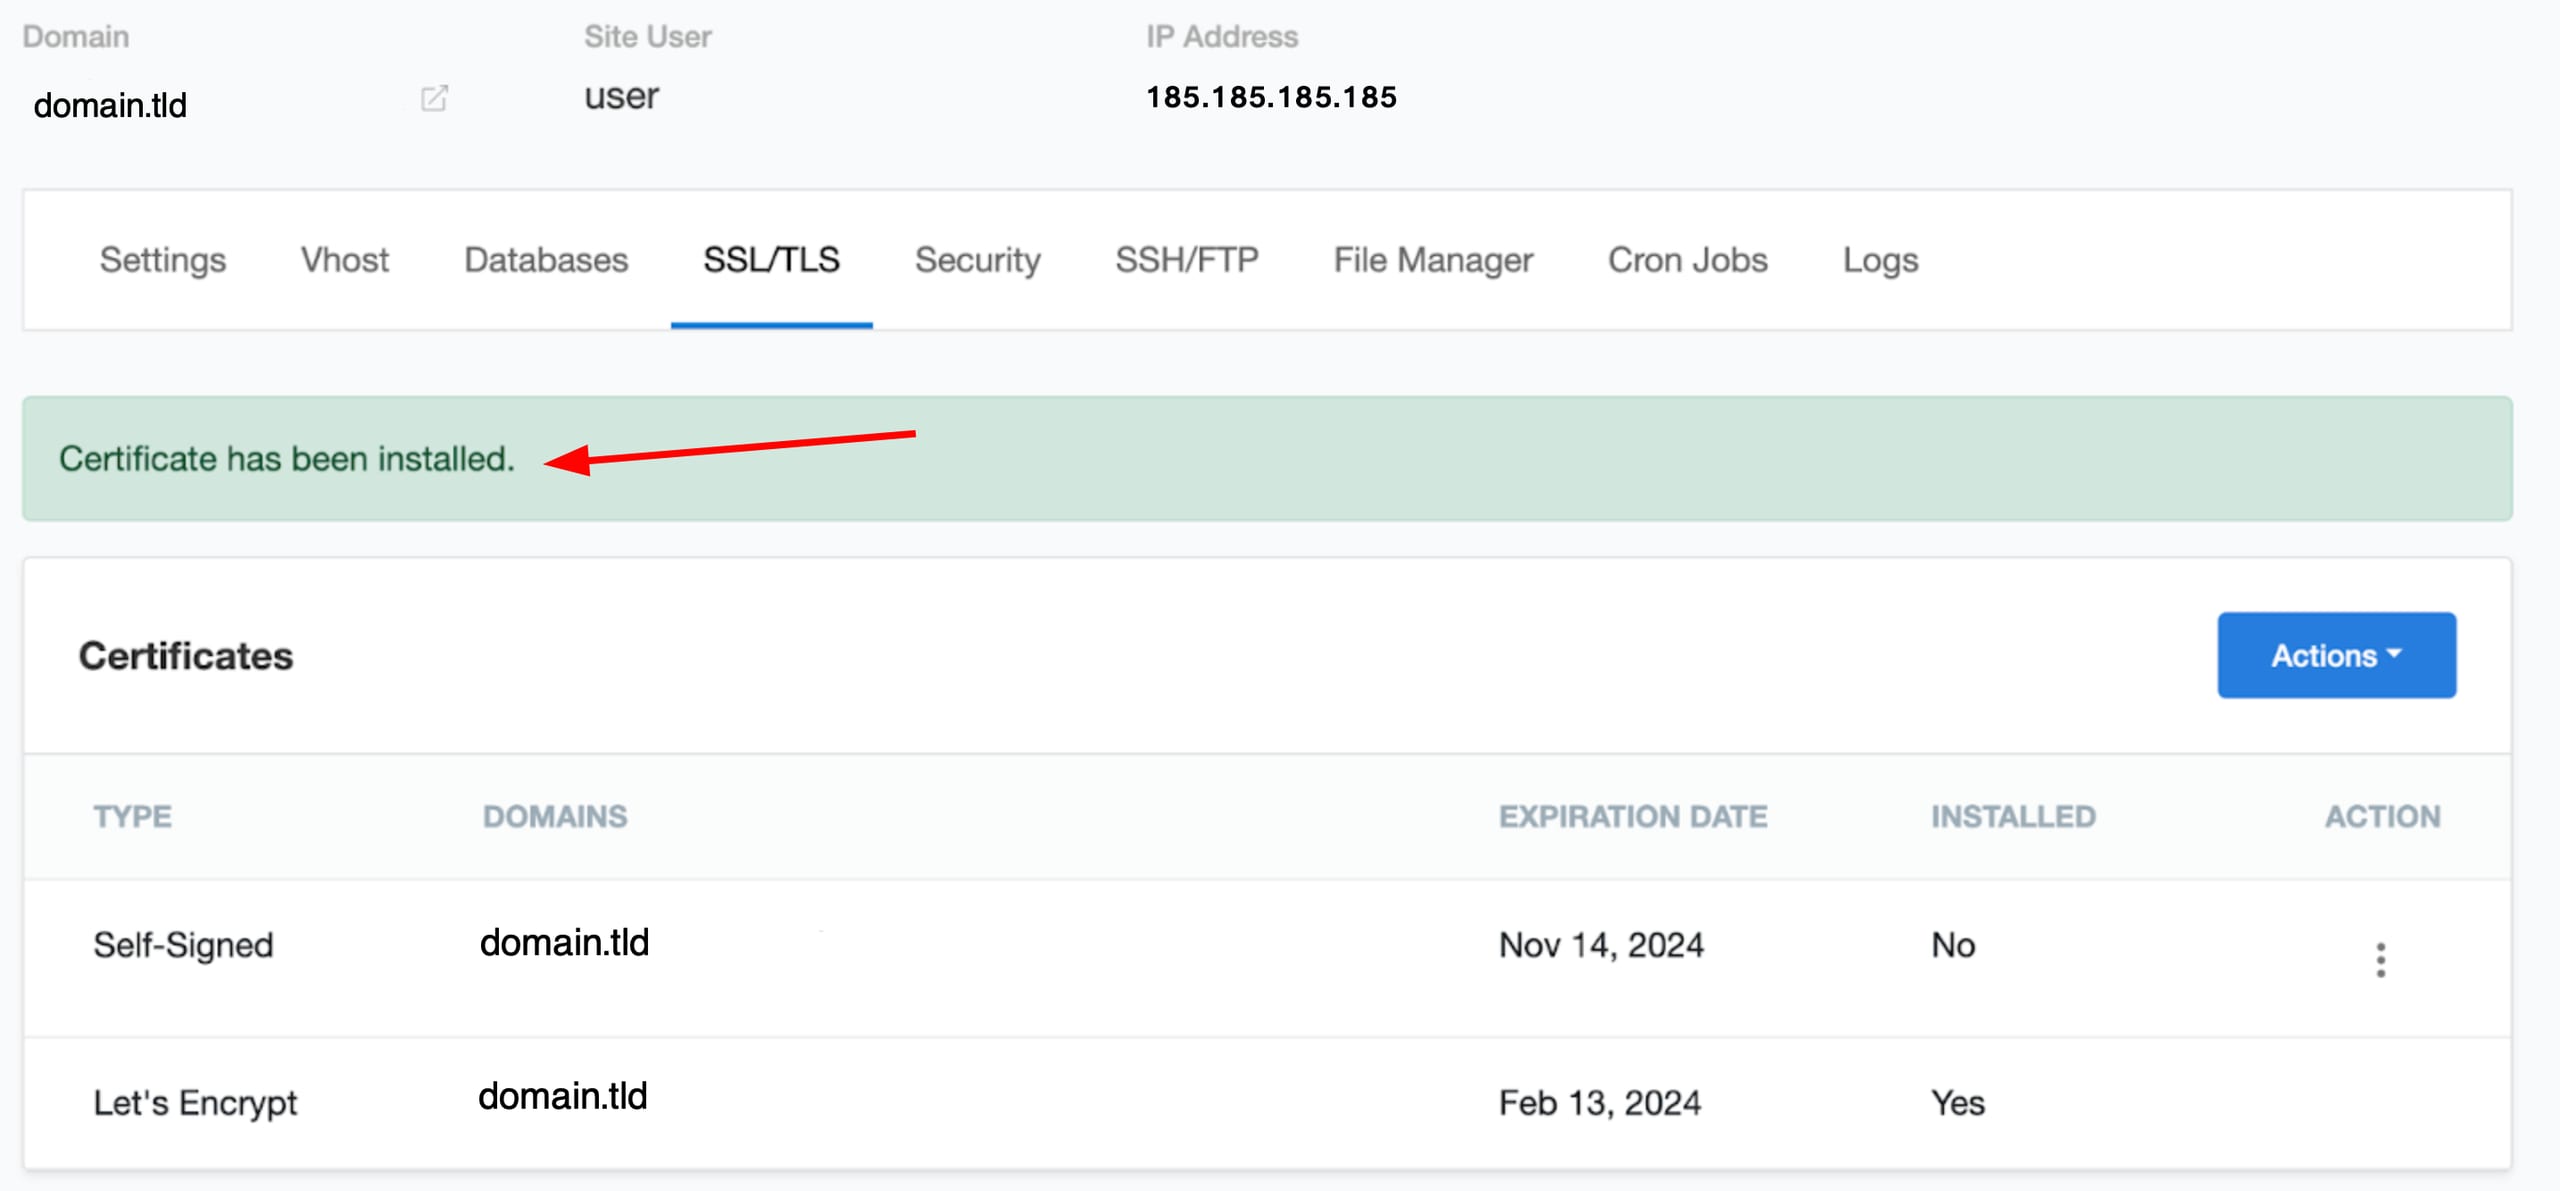Click the SSH/FTP tab
Screen dimensions: 2560x1191
(x=1188, y=259)
